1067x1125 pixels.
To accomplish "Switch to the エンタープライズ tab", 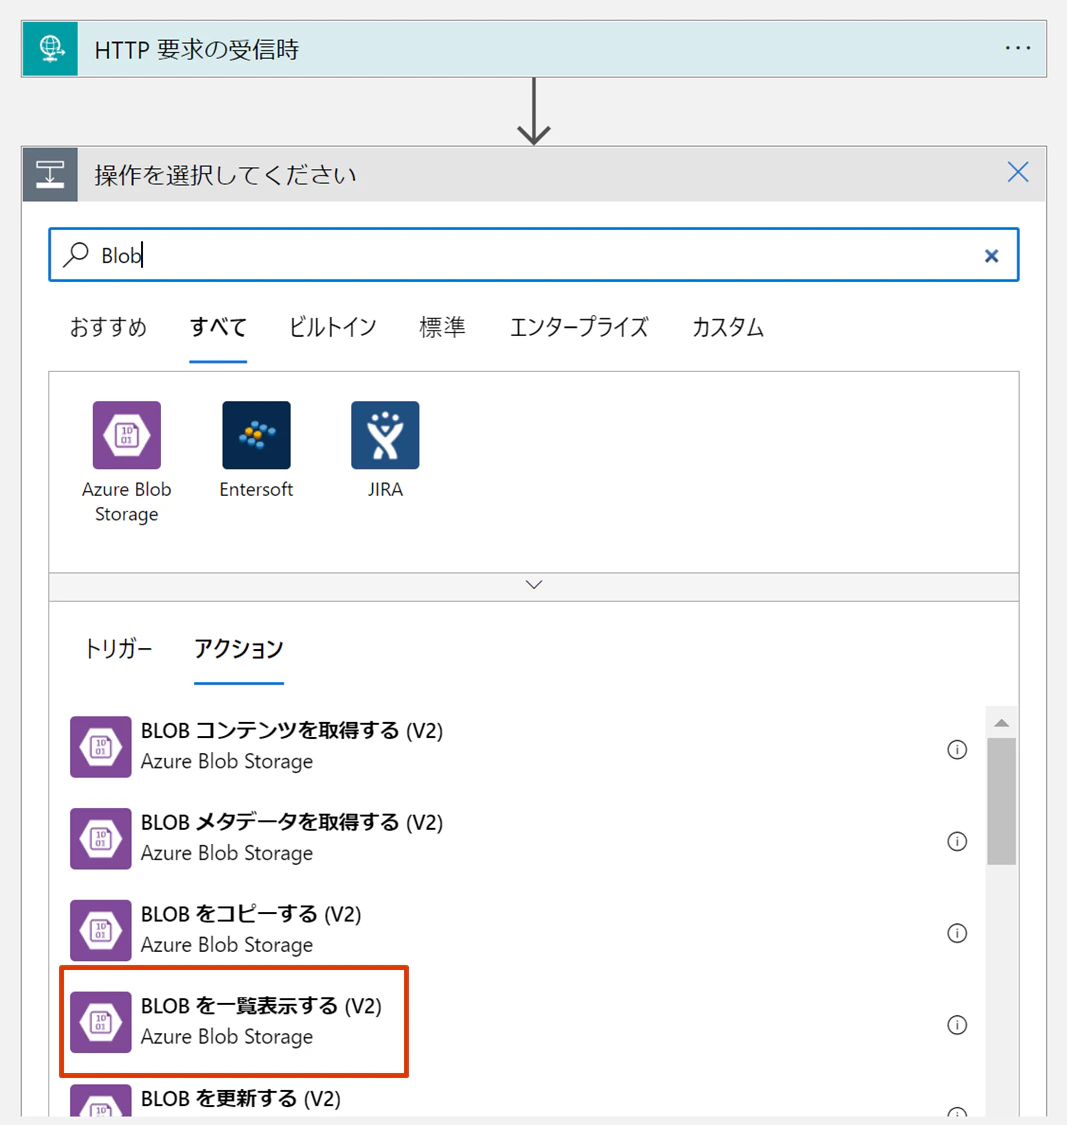I will point(579,327).
